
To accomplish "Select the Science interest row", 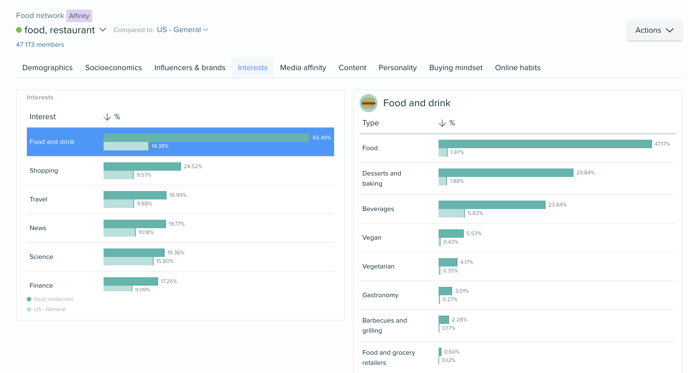I will [x=180, y=257].
